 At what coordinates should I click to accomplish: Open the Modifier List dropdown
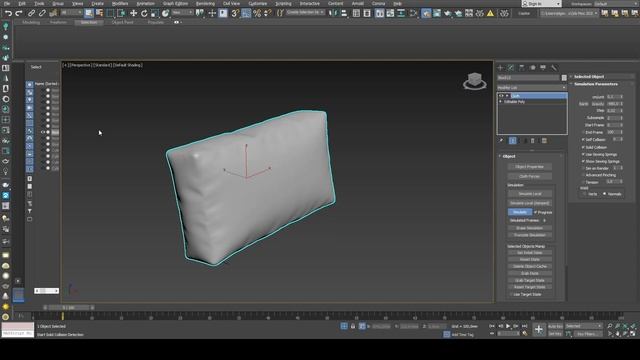click(x=532, y=87)
